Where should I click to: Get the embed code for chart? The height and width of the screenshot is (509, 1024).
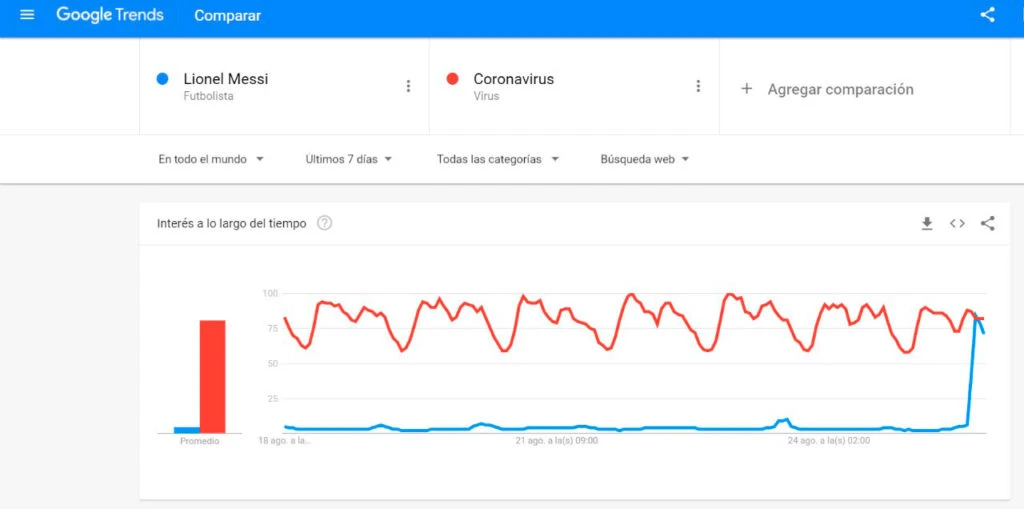click(957, 223)
